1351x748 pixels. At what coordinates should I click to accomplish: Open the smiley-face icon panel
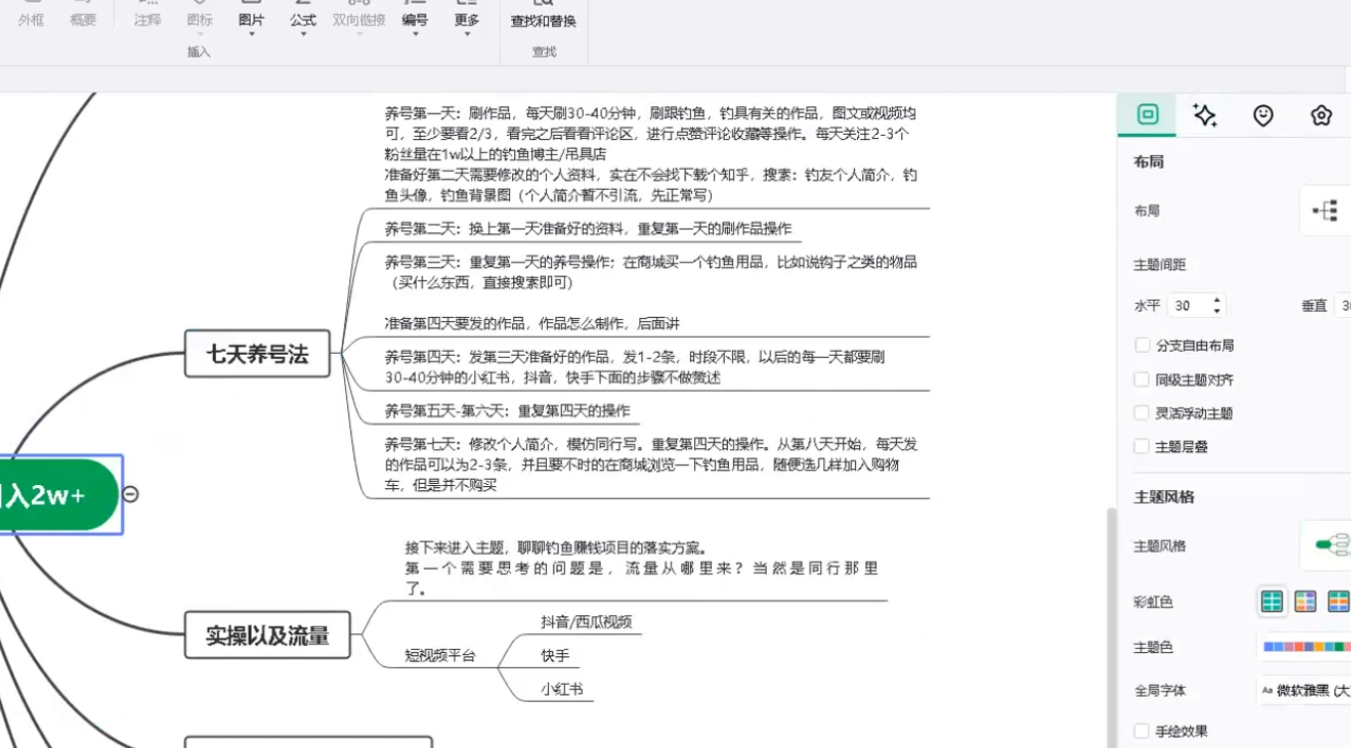(x=1263, y=115)
